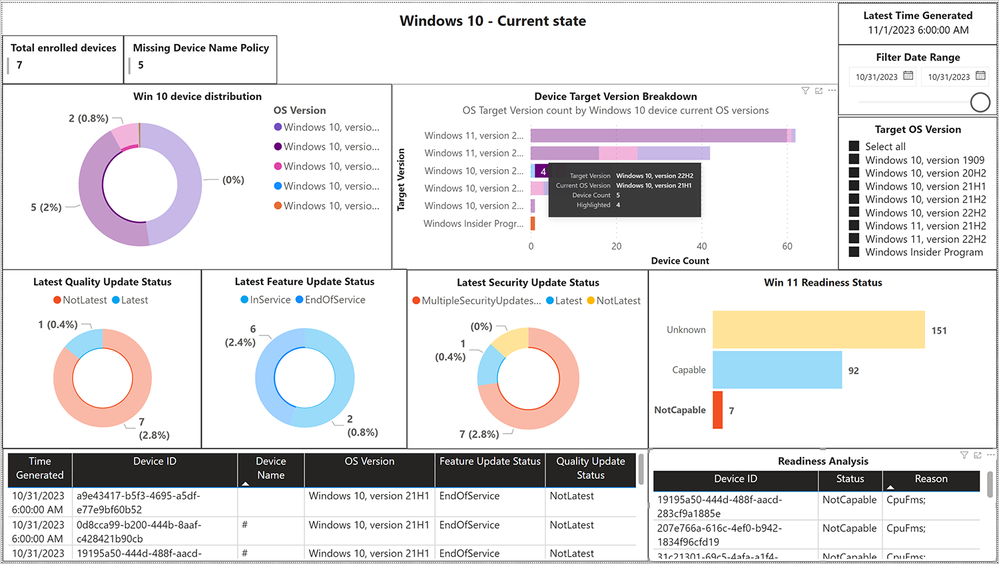Toggle Windows 10, version 1909 checkbox

pos(854,159)
